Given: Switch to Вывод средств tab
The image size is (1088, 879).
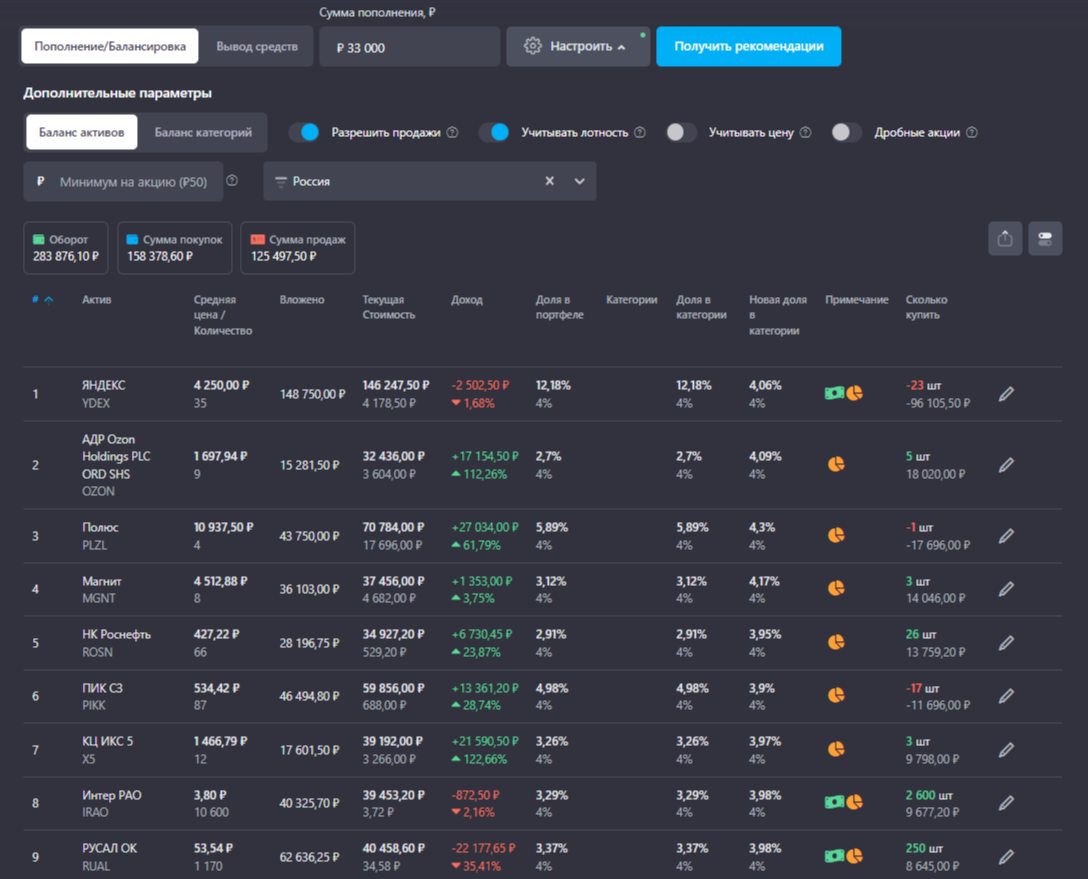Looking at the screenshot, I should pos(257,46).
